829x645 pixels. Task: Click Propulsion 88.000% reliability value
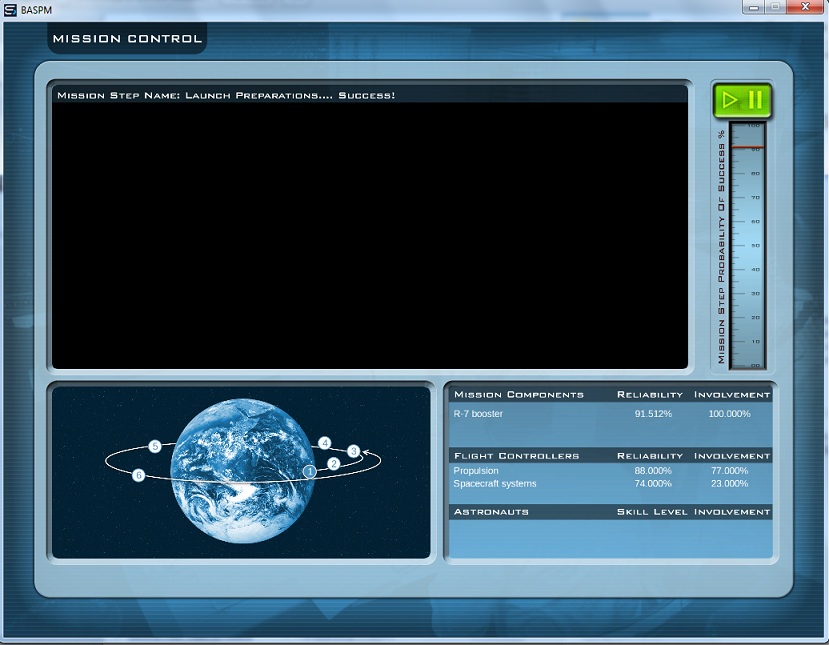point(653,471)
